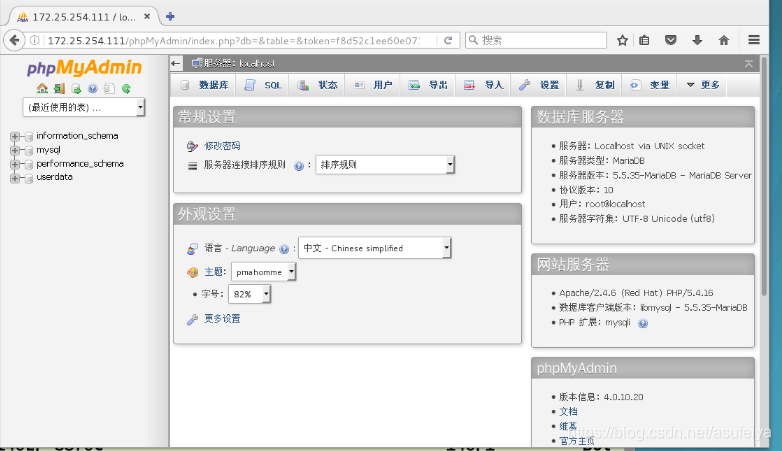Open the information_schema database

click(77, 136)
